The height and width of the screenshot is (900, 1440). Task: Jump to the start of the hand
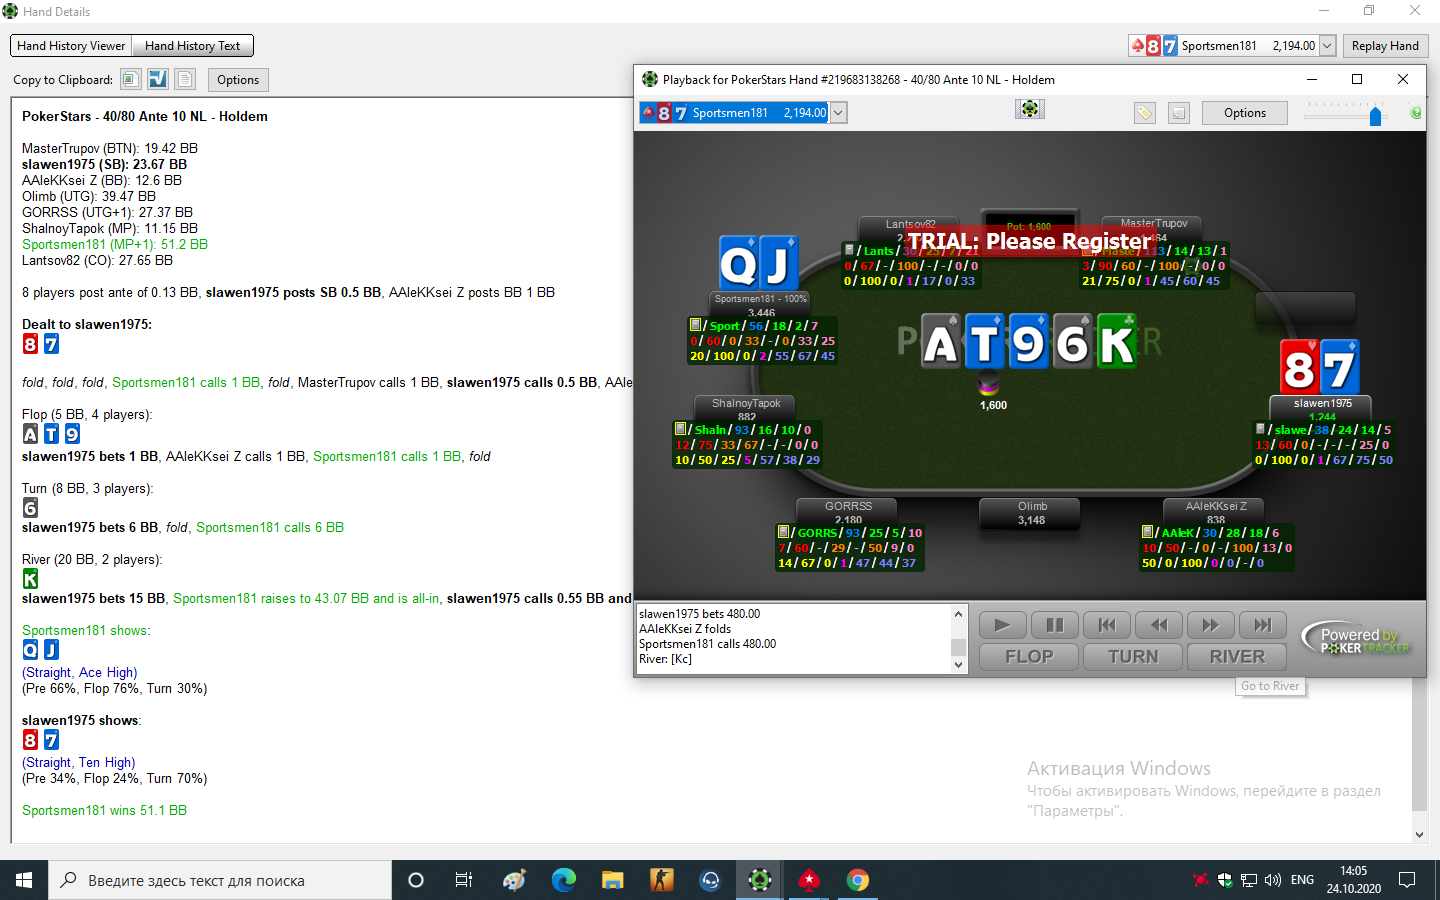click(x=1107, y=625)
